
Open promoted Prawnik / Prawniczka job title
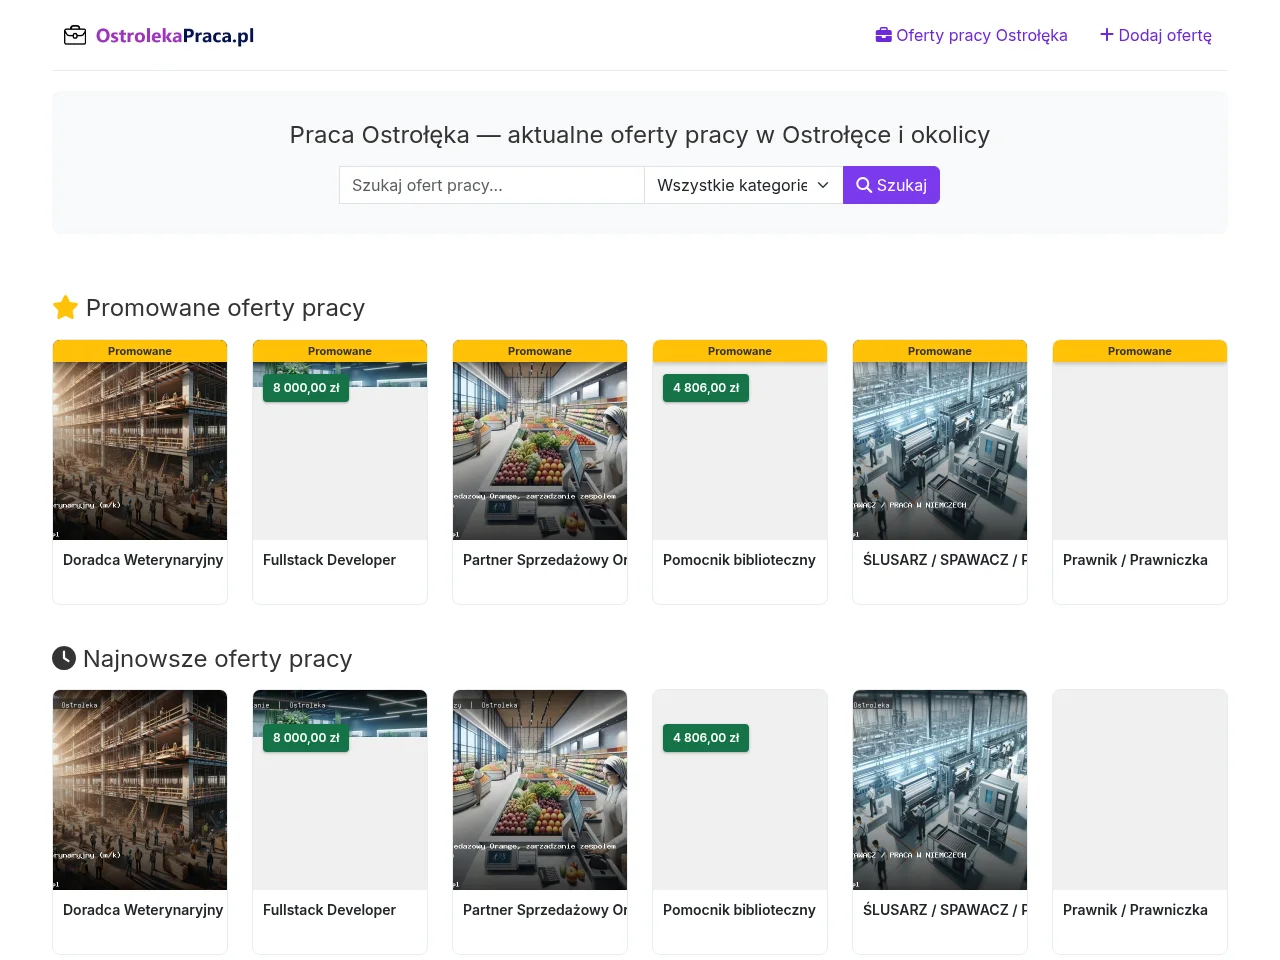click(1135, 560)
